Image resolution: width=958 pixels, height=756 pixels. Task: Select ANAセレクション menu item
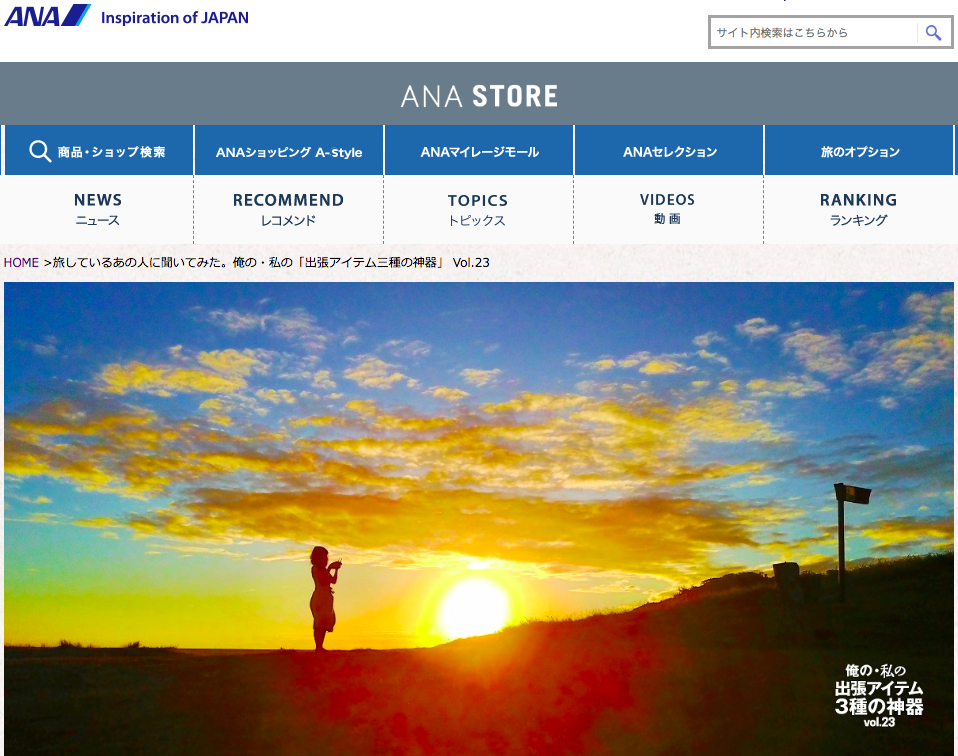click(x=670, y=151)
